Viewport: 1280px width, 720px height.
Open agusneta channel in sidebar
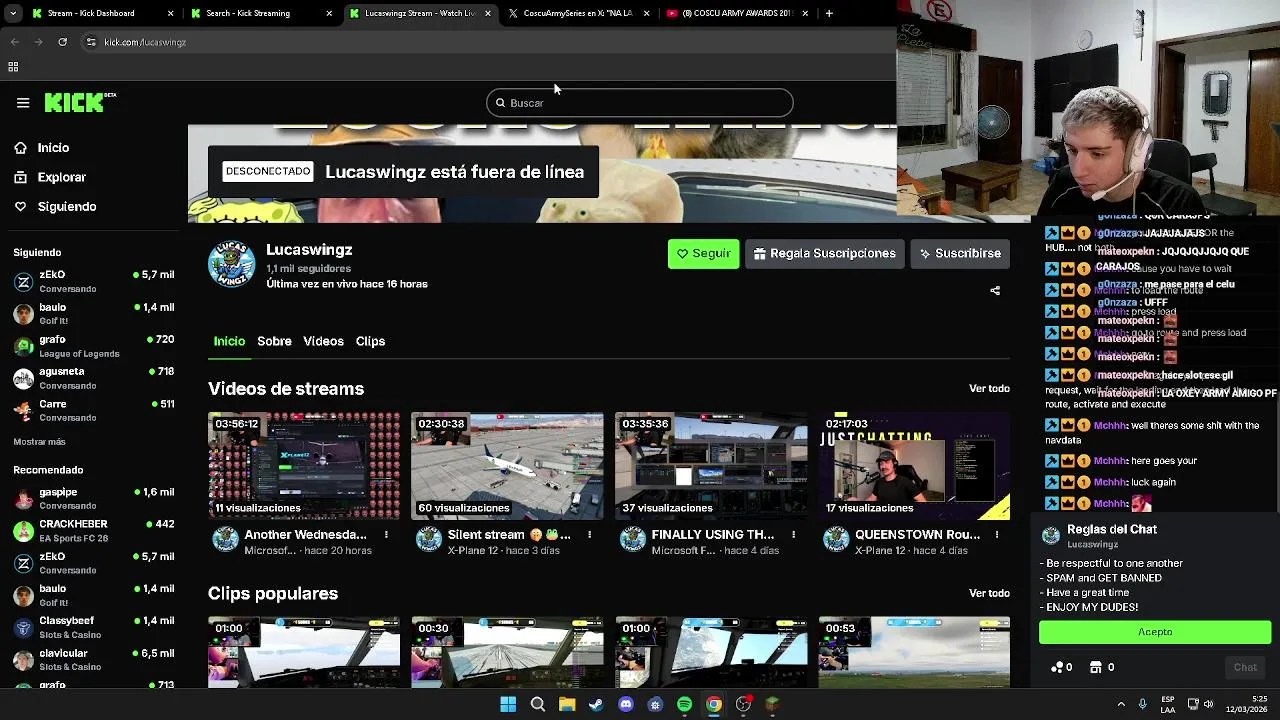(x=93, y=378)
